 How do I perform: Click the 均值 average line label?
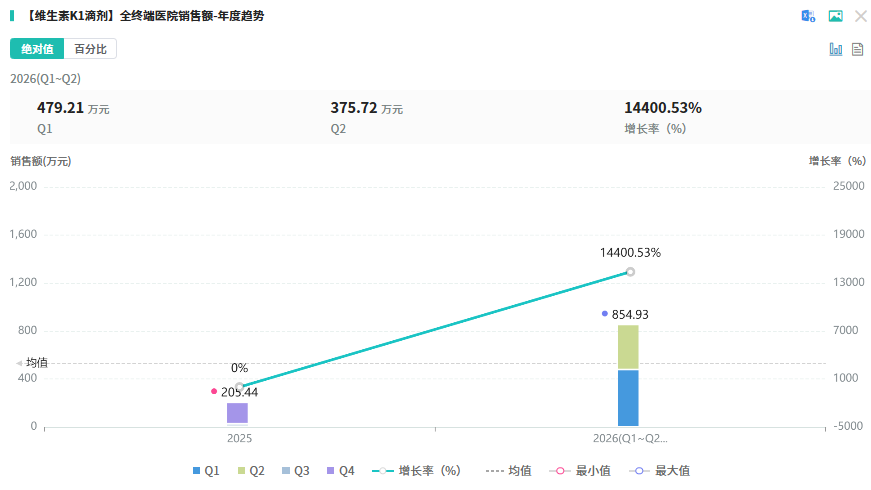coord(37,363)
